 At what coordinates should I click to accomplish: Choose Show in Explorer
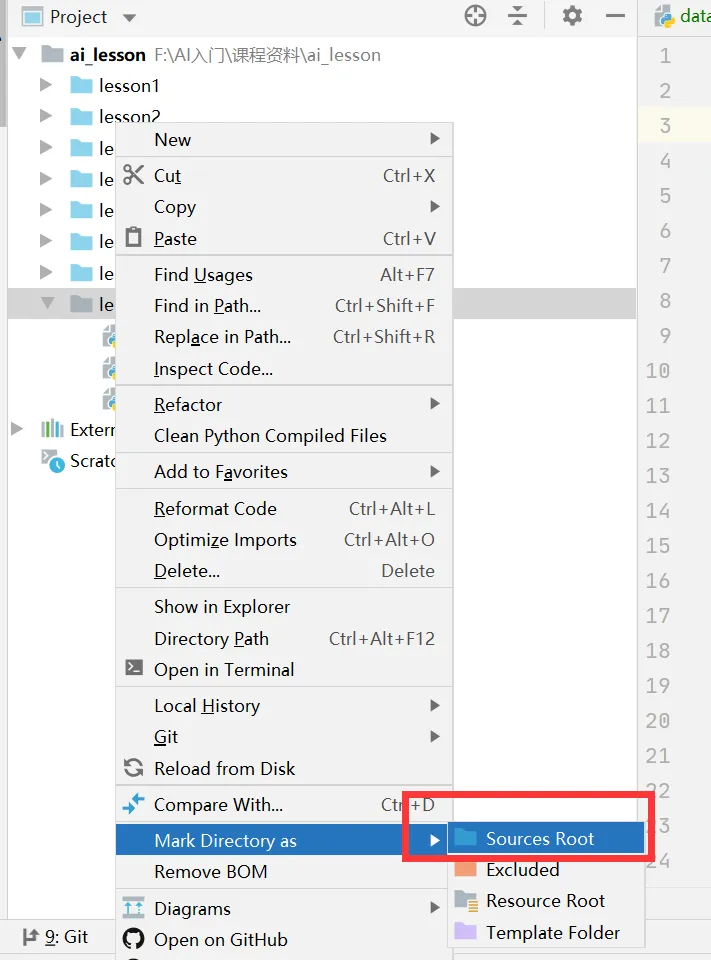click(284, 607)
